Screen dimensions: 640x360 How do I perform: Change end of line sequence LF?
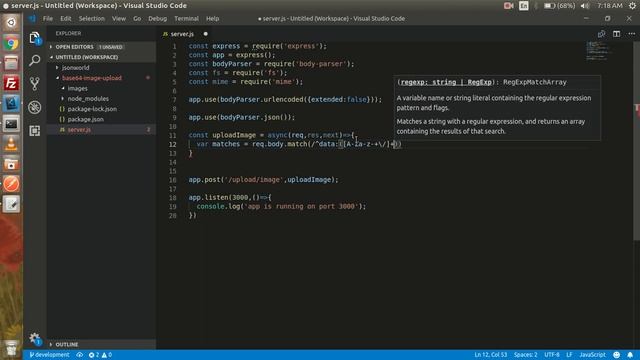coord(569,355)
